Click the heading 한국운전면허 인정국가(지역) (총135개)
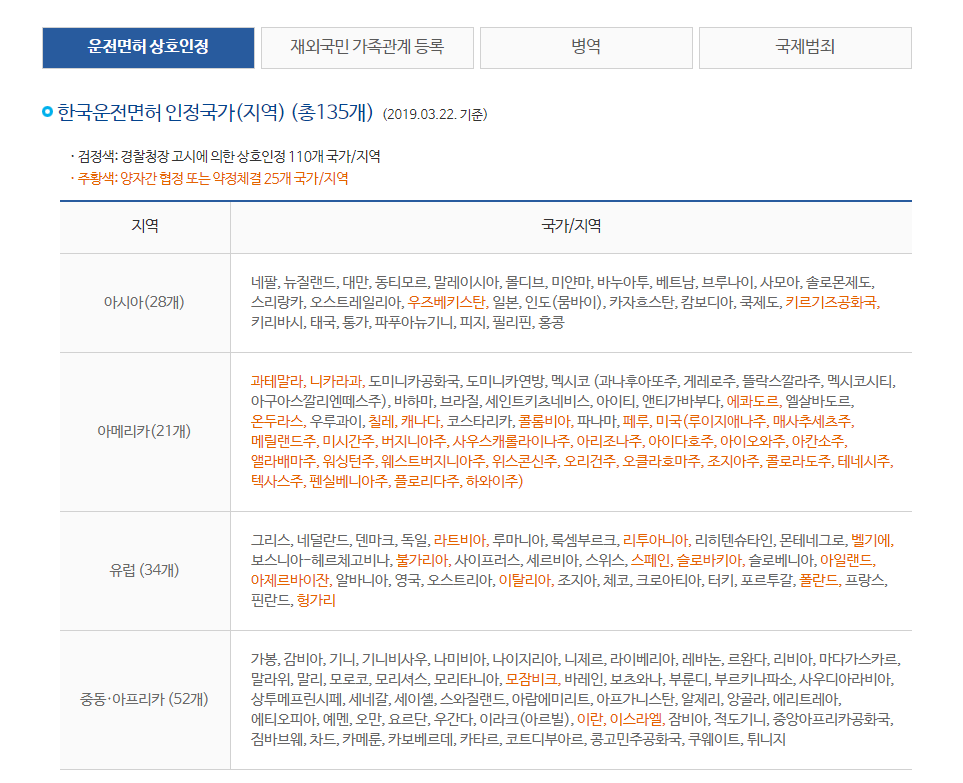This screenshot has width=963, height=783. (x=215, y=112)
